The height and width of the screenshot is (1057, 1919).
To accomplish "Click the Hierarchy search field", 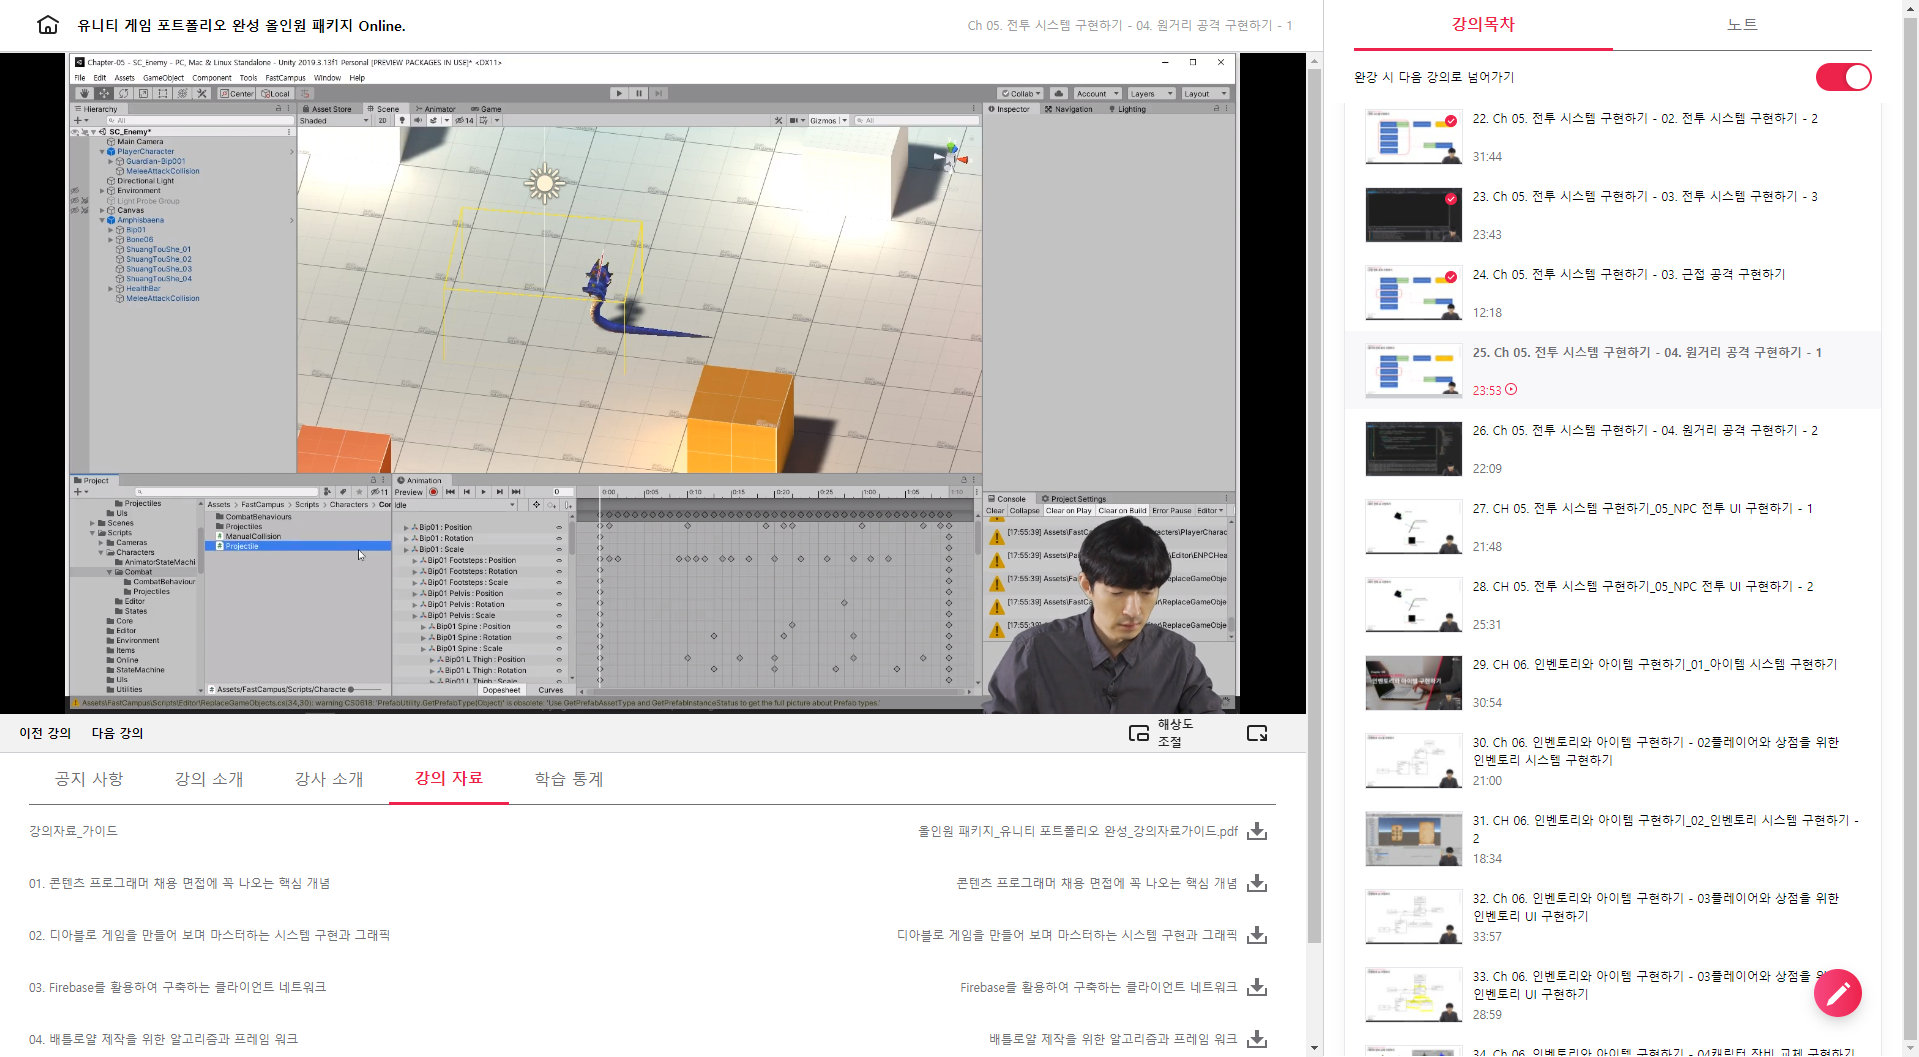I will (199, 120).
